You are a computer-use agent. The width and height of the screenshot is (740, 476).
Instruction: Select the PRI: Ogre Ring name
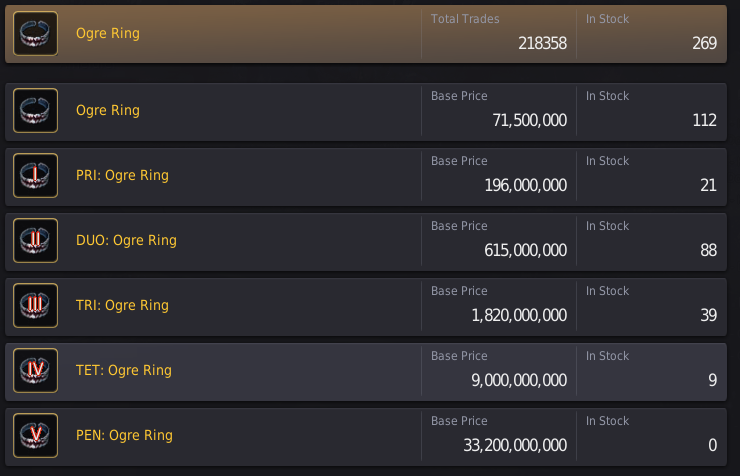point(122,175)
